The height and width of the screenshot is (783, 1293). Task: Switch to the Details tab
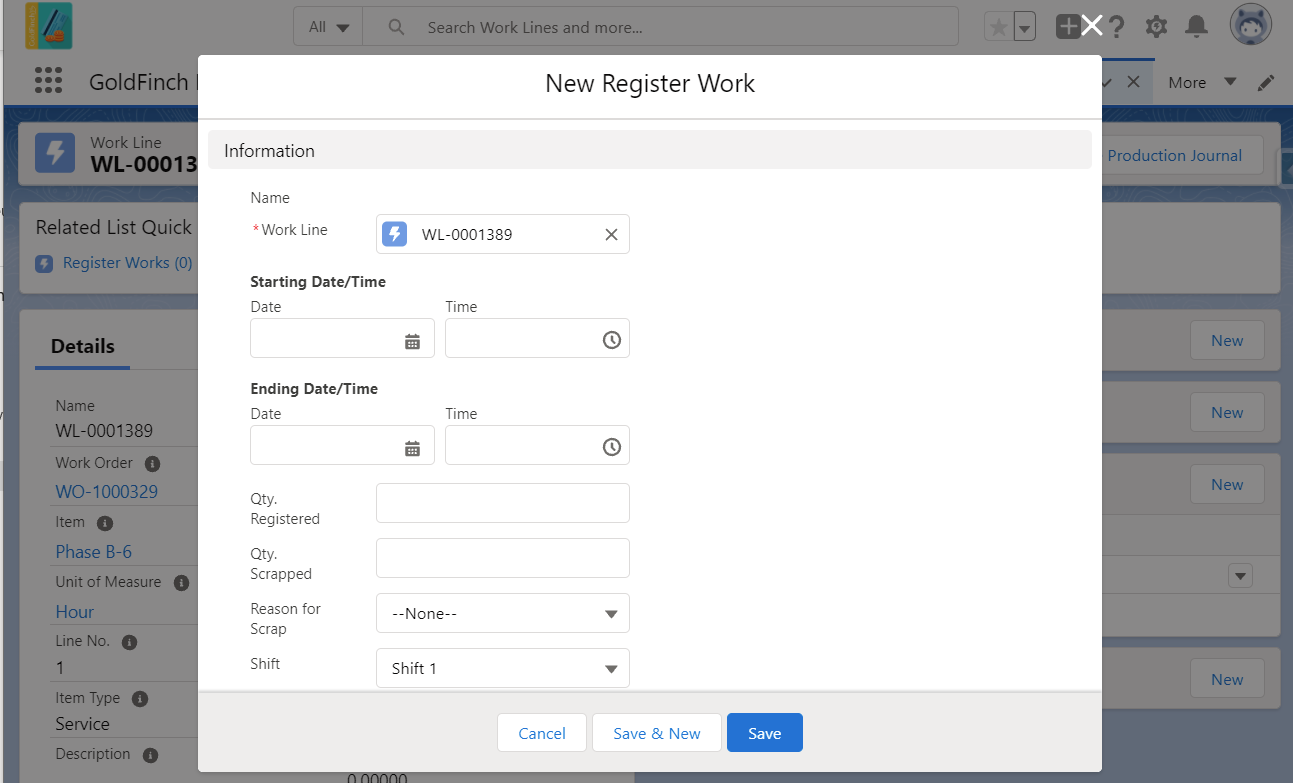coord(83,346)
